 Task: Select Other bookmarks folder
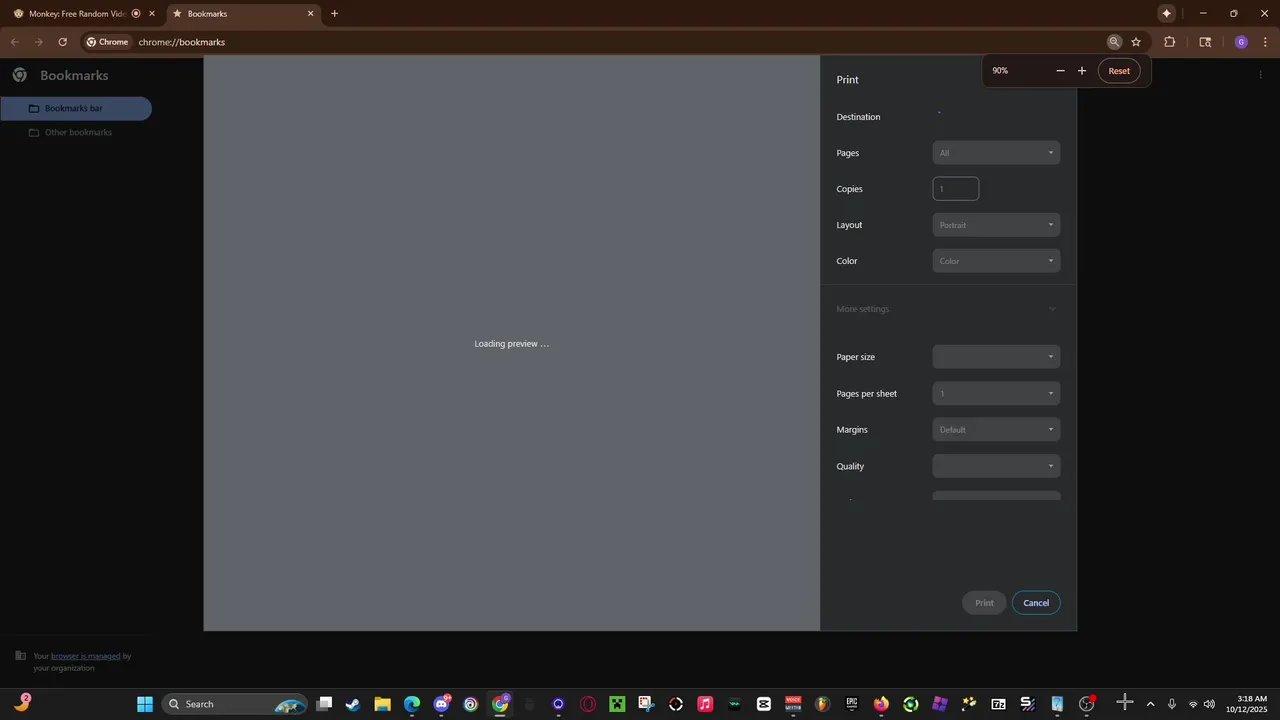tap(76, 132)
